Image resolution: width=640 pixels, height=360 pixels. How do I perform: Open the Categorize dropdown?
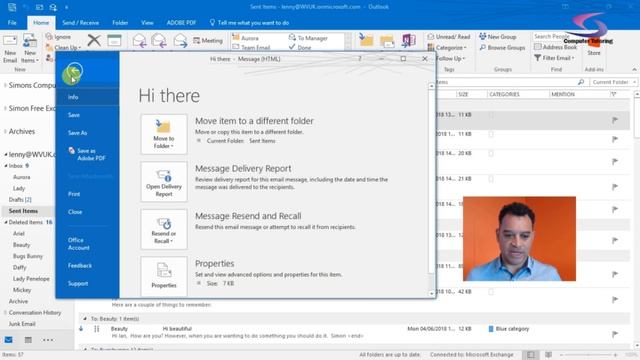coord(447,48)
